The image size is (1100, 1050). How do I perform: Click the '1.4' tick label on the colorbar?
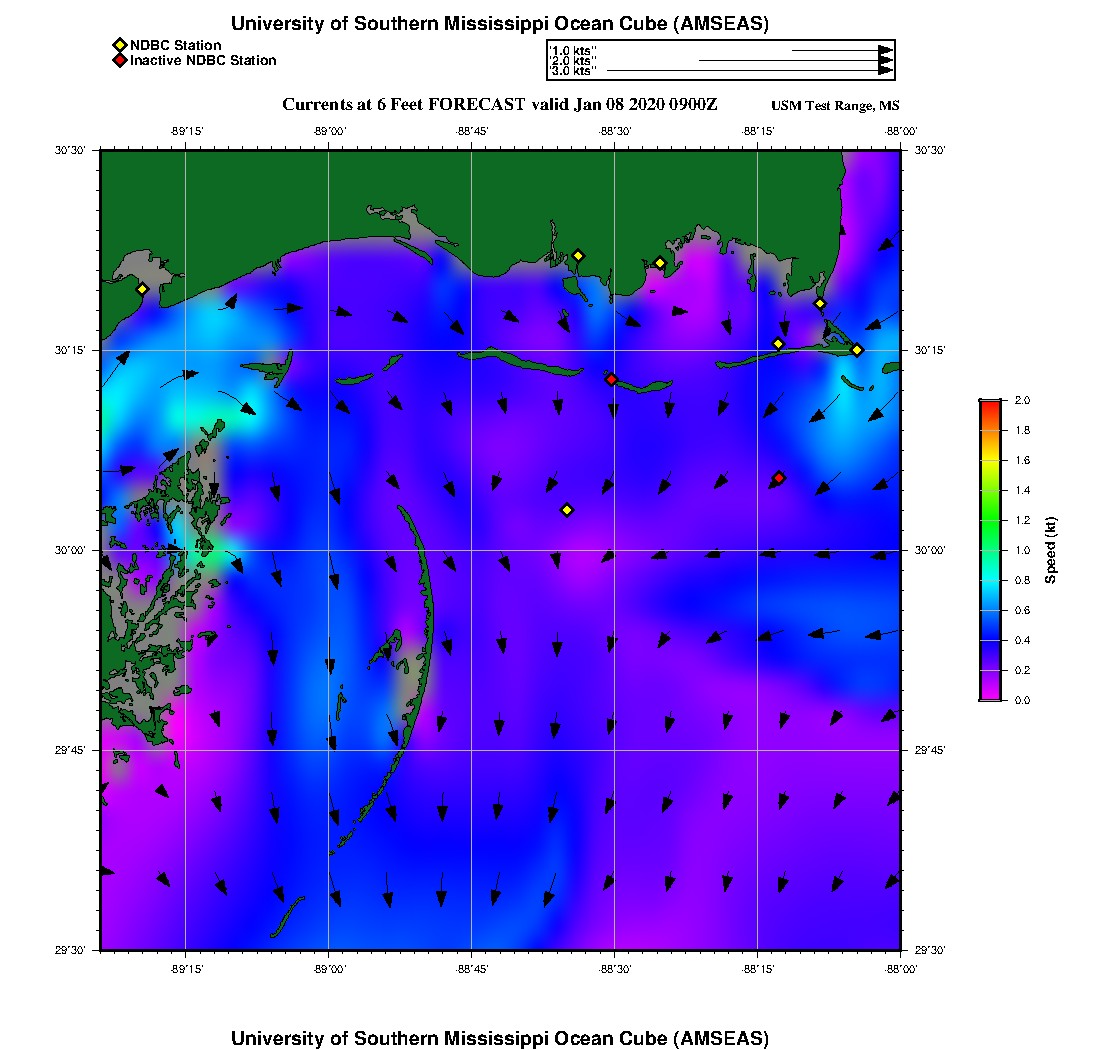[1022, 490]
